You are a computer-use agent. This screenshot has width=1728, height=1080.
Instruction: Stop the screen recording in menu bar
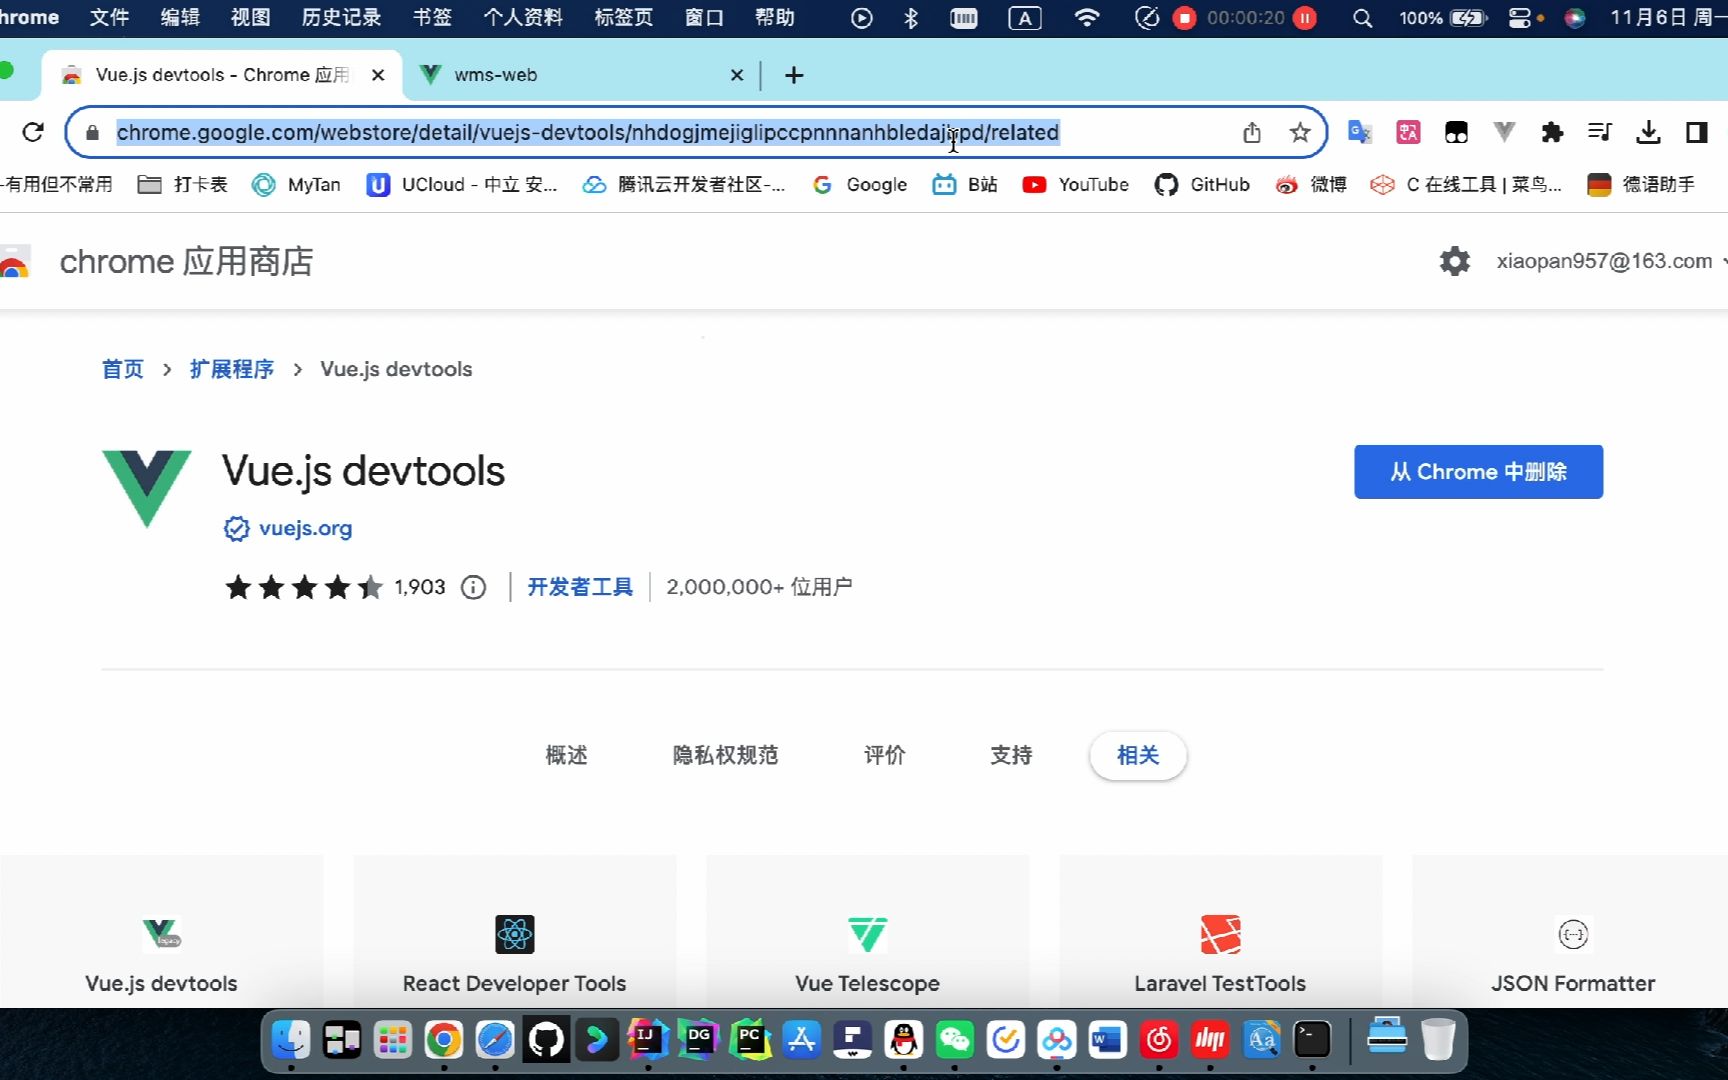tap(1184, 18)
